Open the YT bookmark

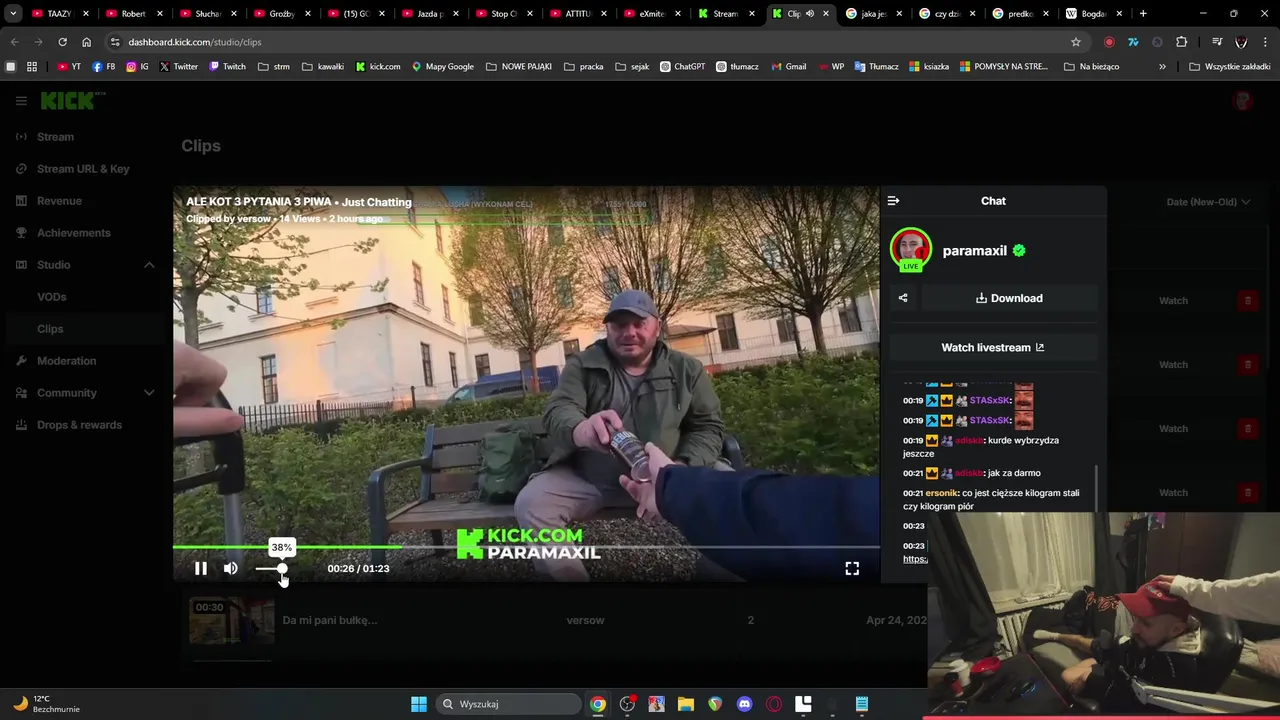click(x=69, y=67)
